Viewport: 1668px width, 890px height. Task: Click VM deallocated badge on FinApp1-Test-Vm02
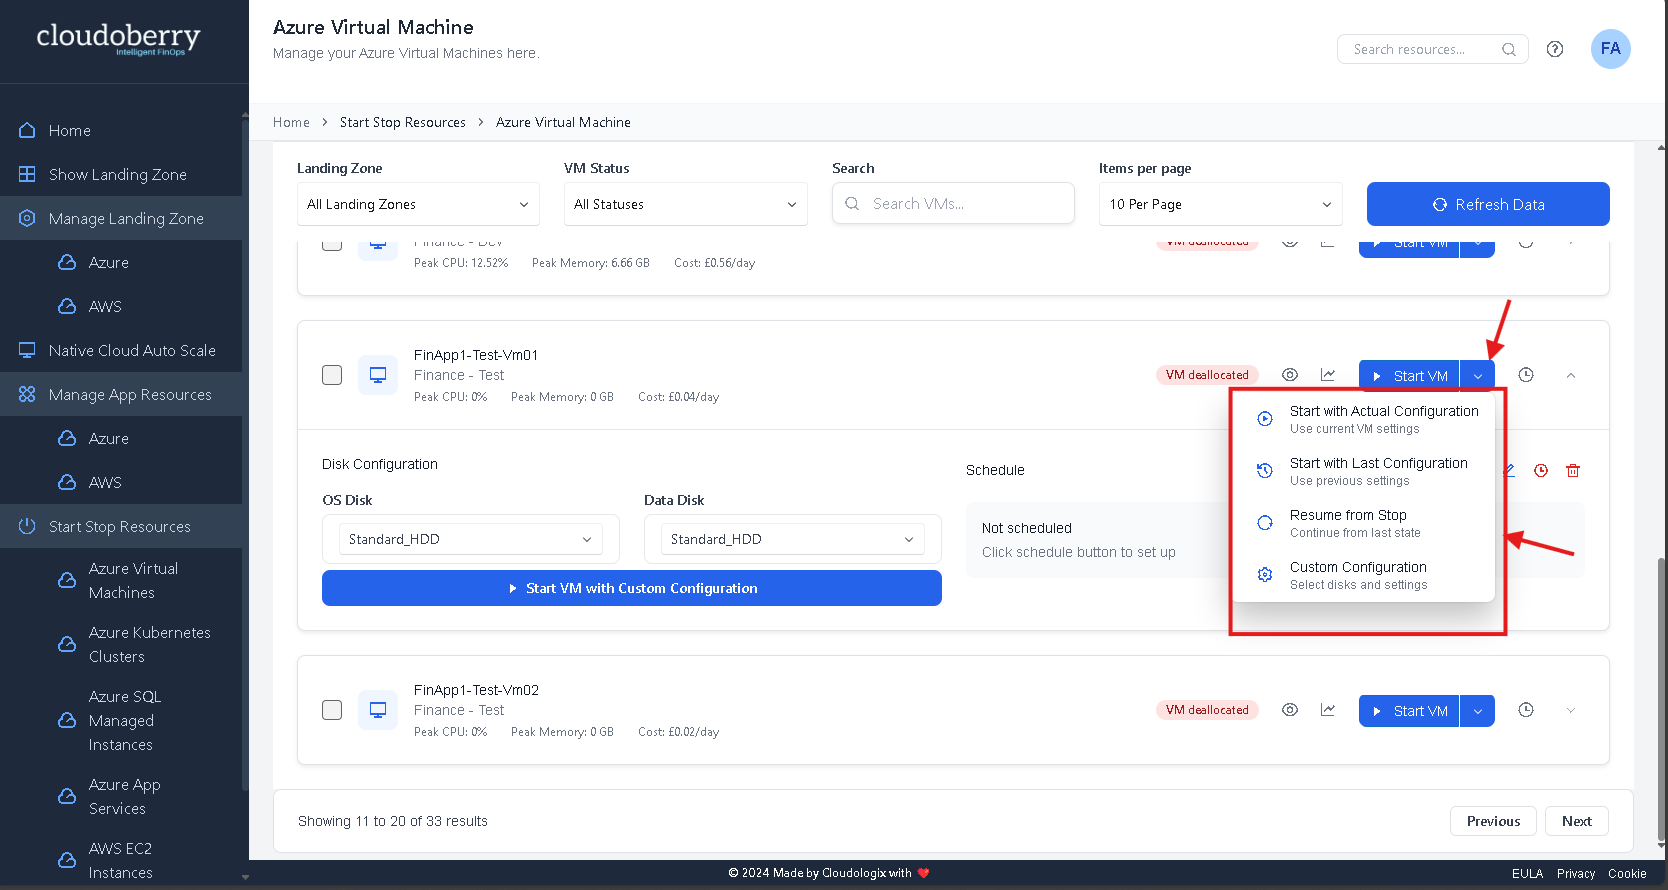(x=1207, y=710)
